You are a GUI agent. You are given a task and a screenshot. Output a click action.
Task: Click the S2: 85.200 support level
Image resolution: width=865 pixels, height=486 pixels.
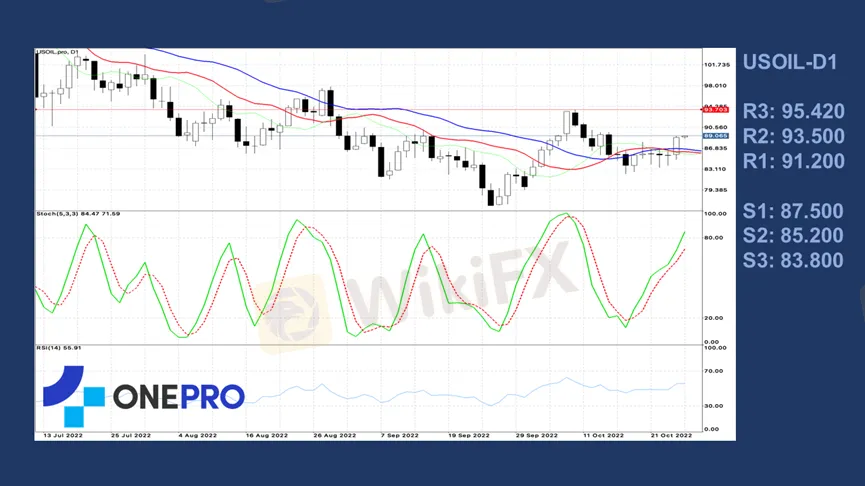[x=793, y=236]
